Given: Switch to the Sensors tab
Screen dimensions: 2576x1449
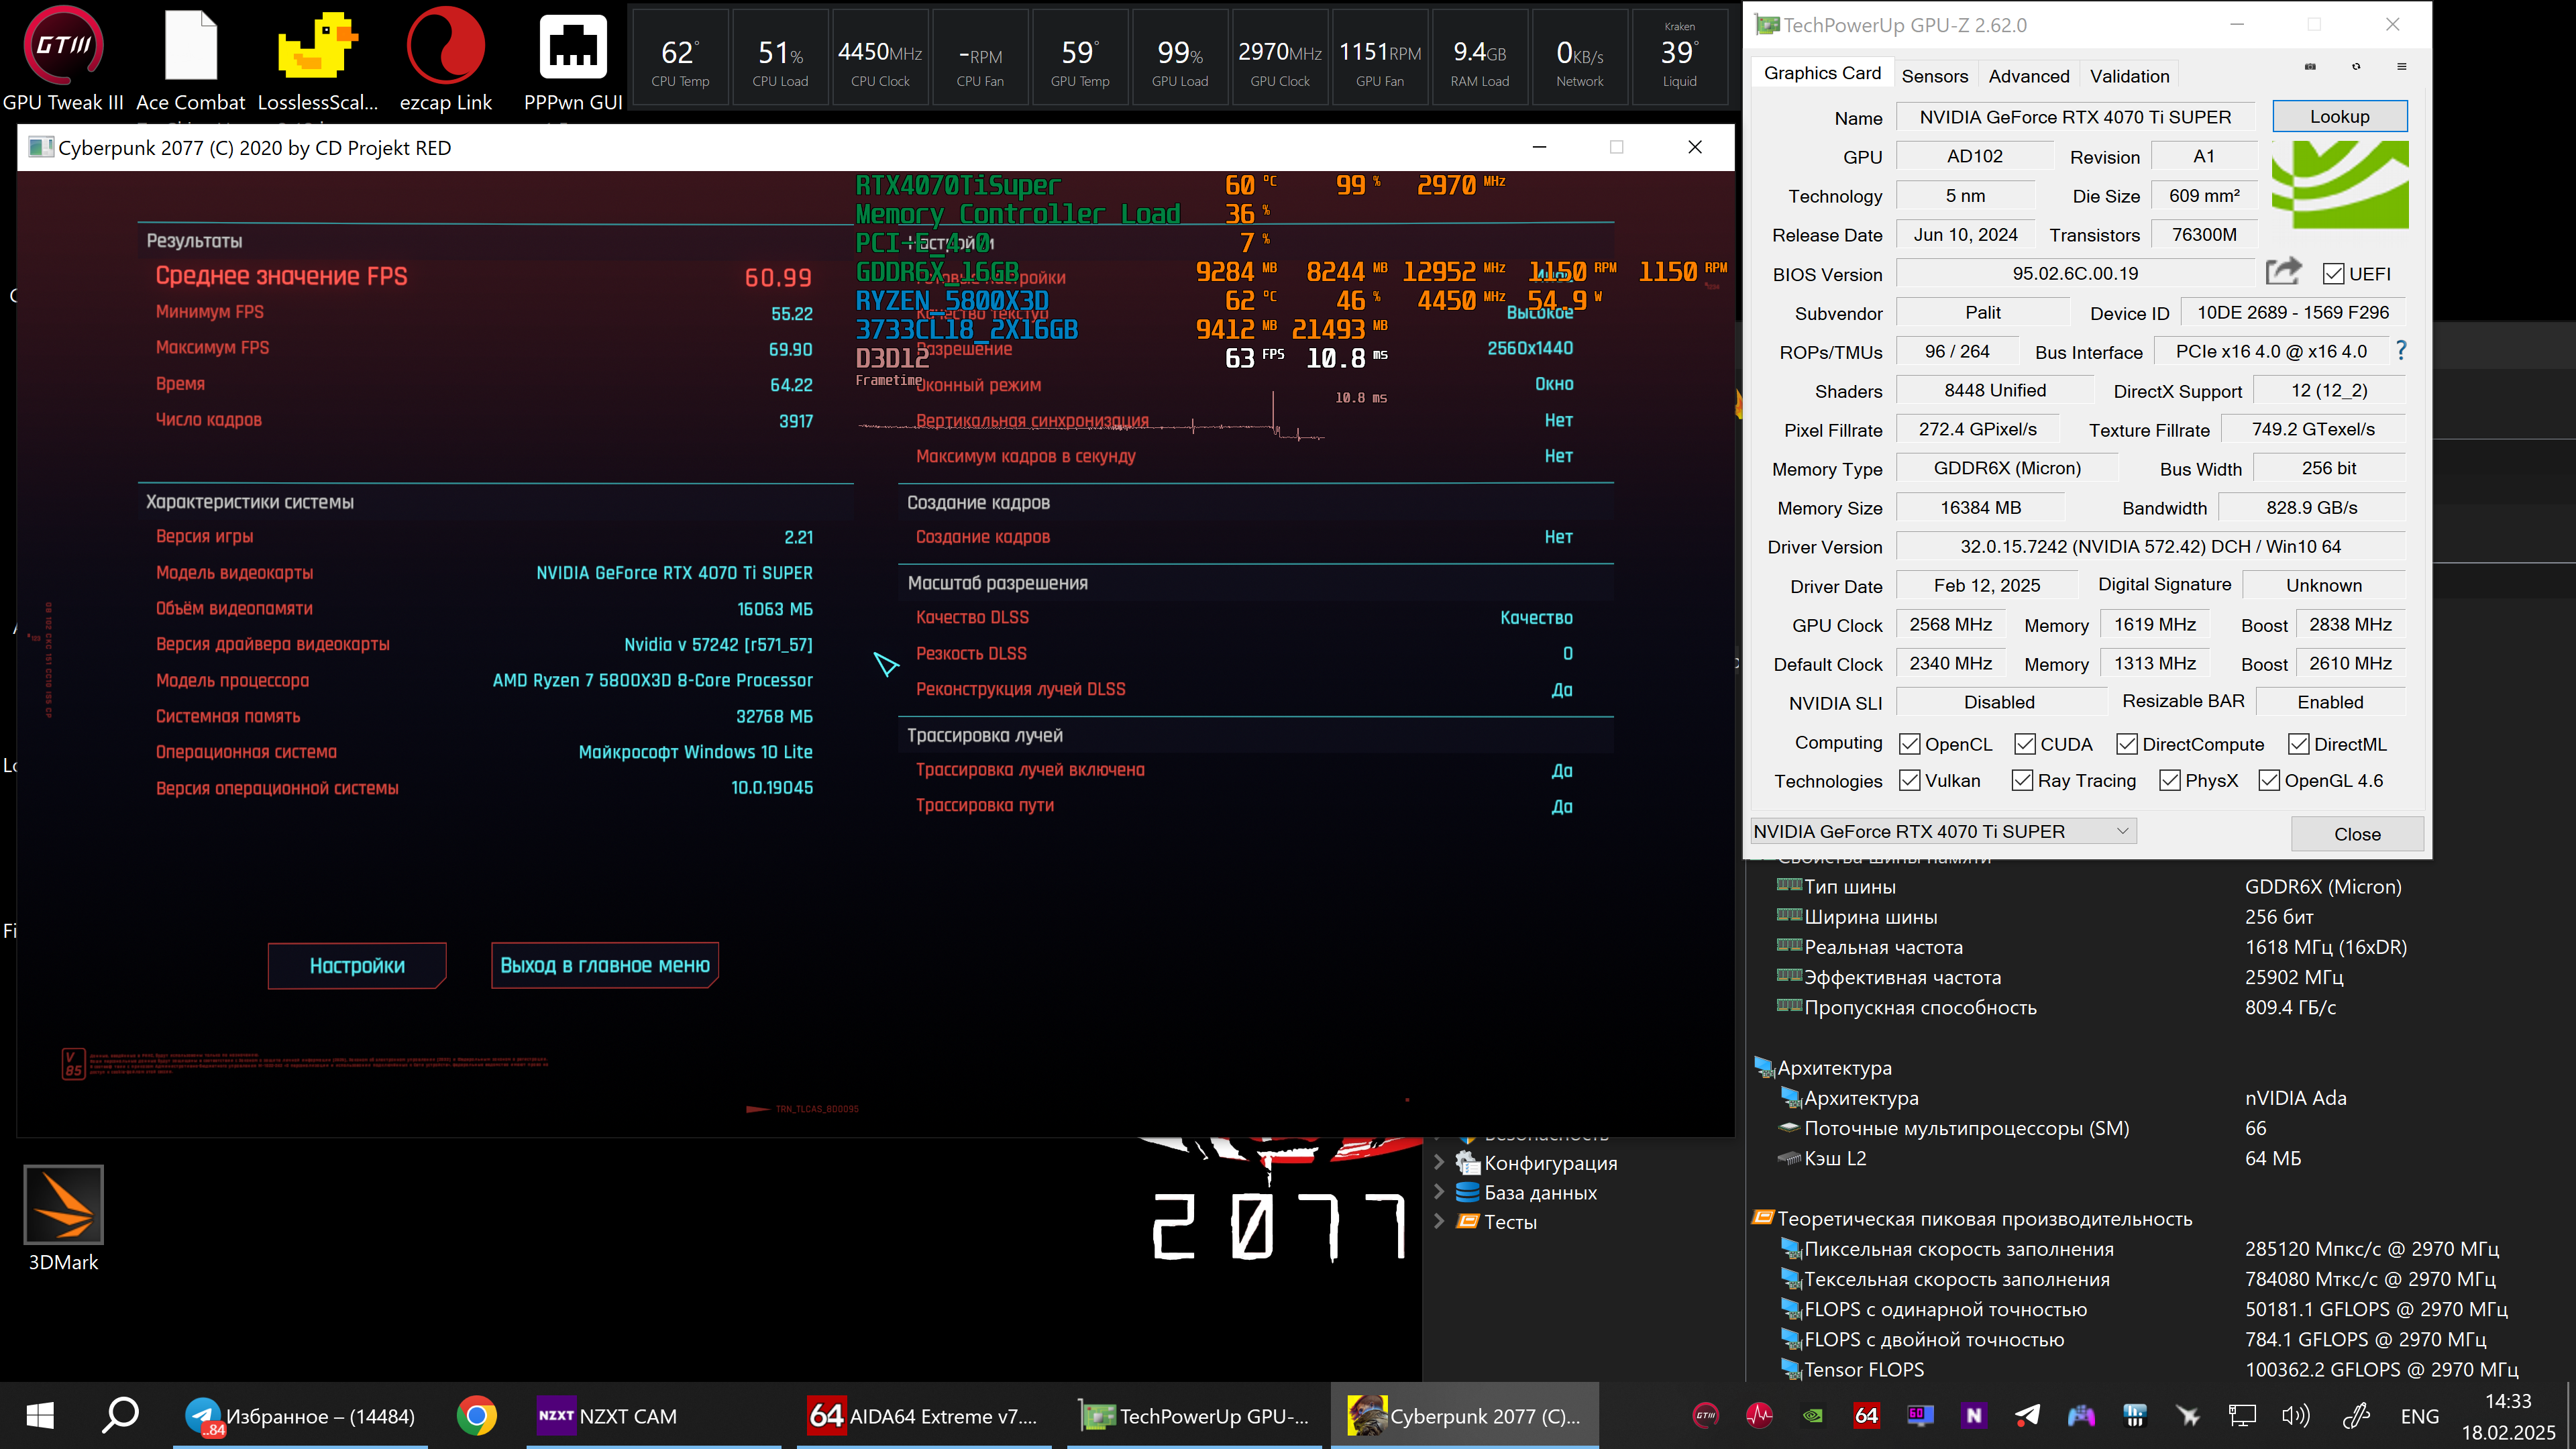Looking at the screenshot, I should 1934,76.
